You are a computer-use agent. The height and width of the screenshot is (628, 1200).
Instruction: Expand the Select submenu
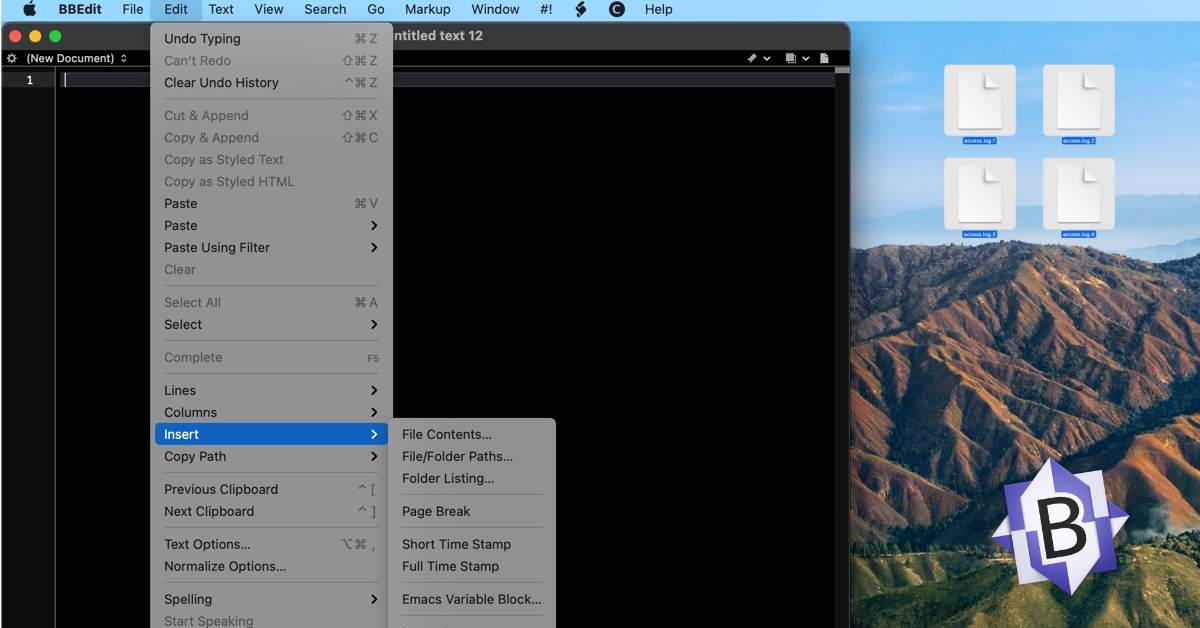pyautogui.click(x=271, y=324)
